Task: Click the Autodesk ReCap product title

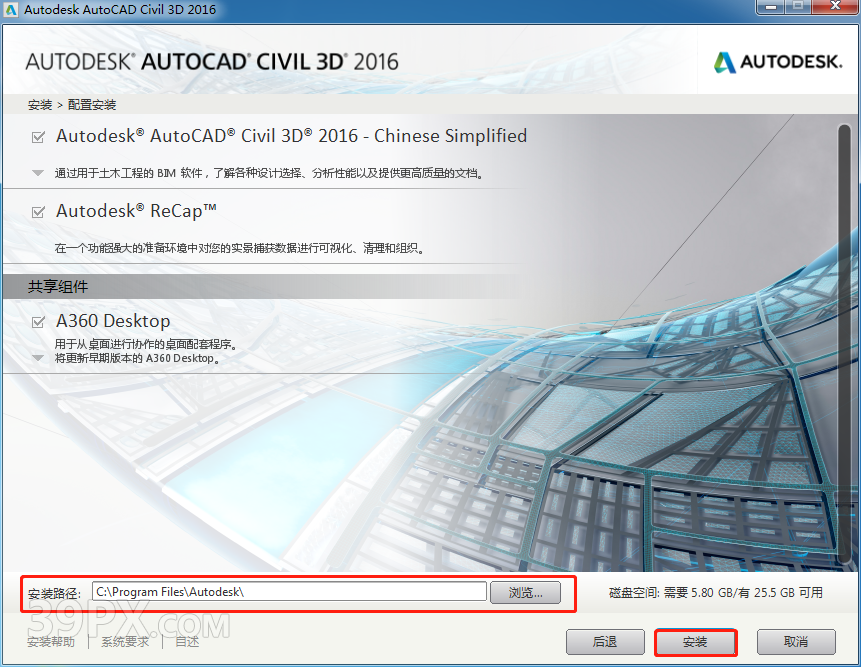Action: pos(136,211)
